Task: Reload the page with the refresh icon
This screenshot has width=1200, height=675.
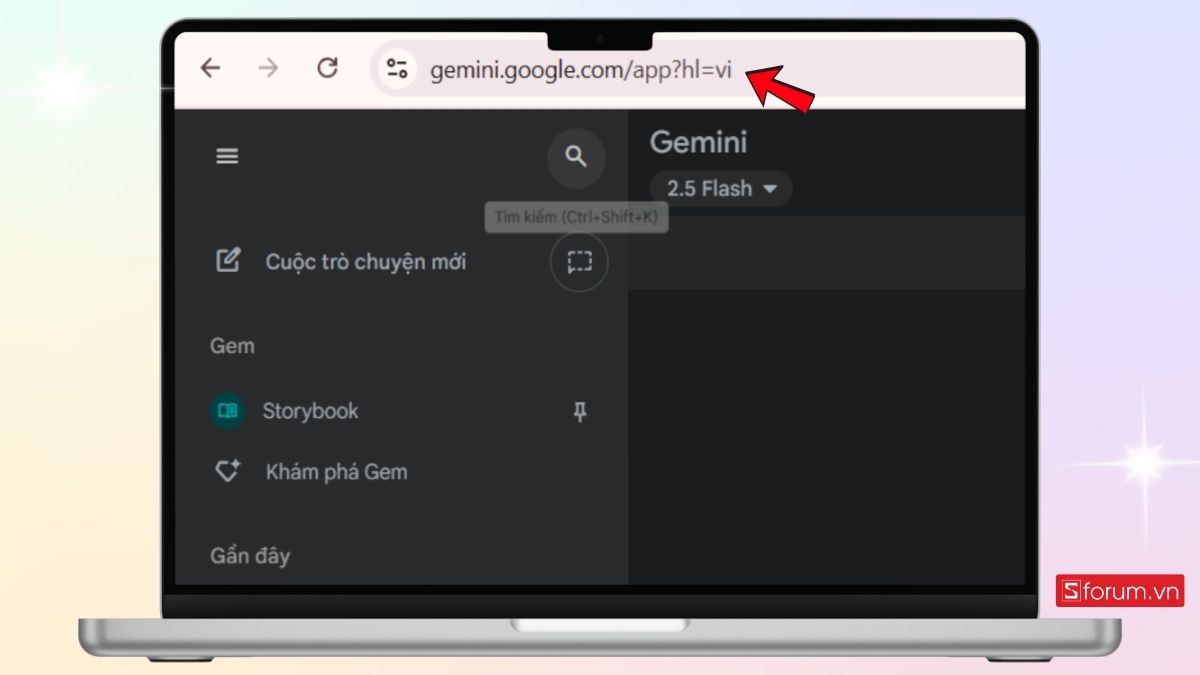Action: (327, 68)
